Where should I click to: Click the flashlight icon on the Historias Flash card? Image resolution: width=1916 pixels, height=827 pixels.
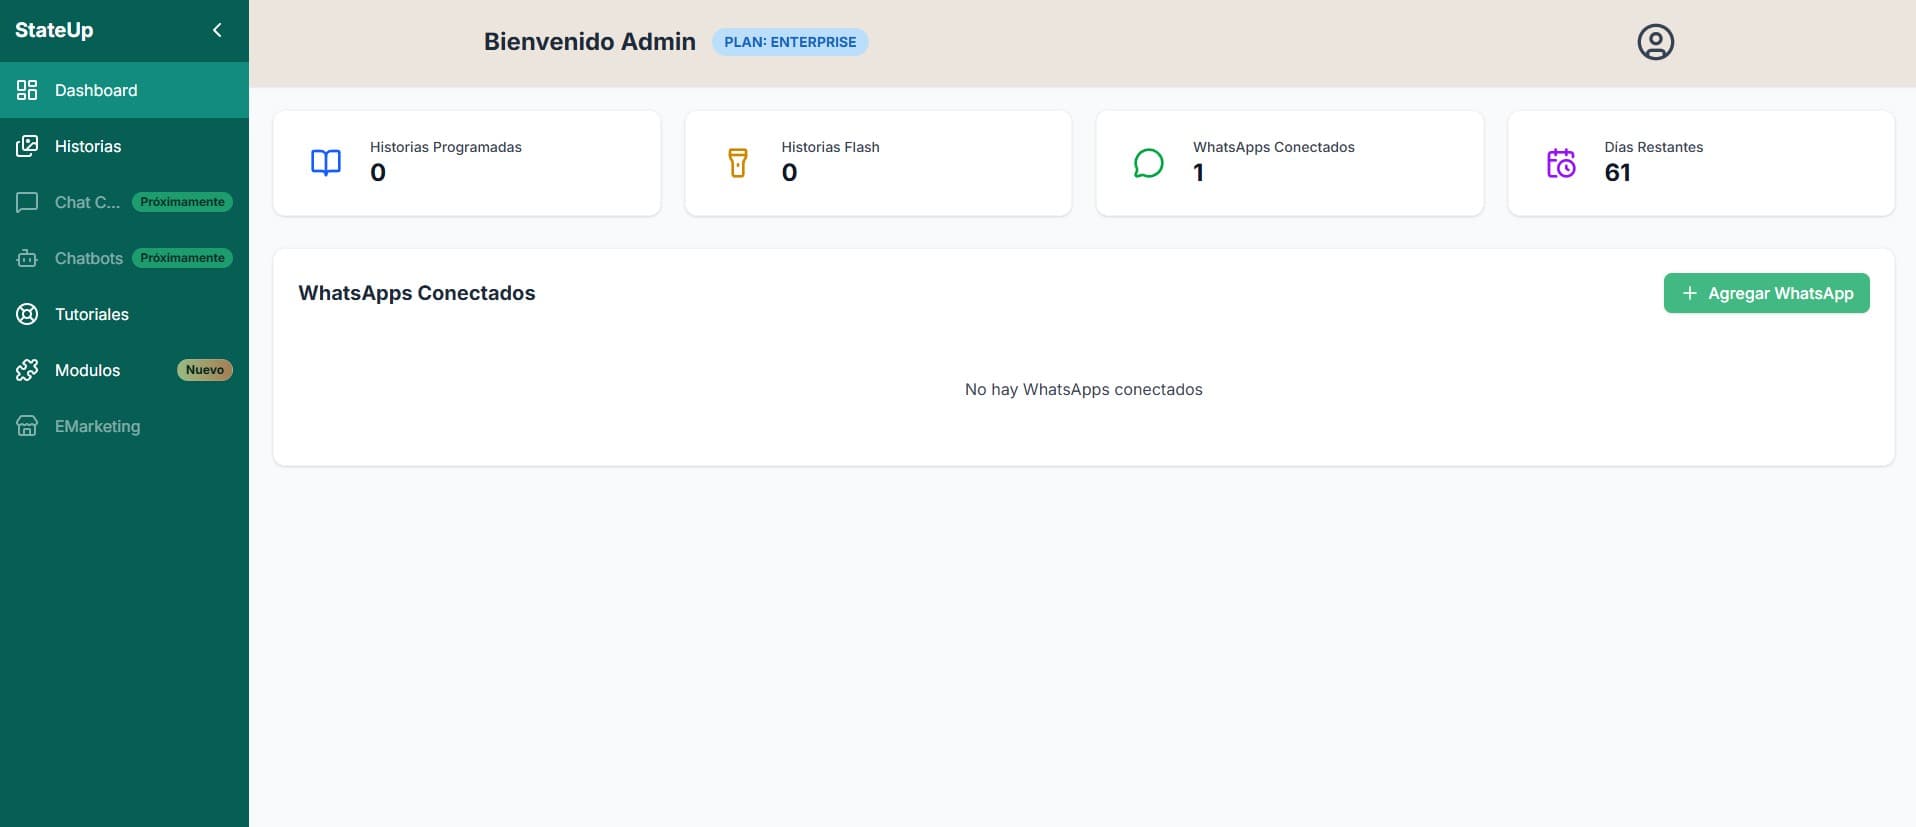pos(738,163)
